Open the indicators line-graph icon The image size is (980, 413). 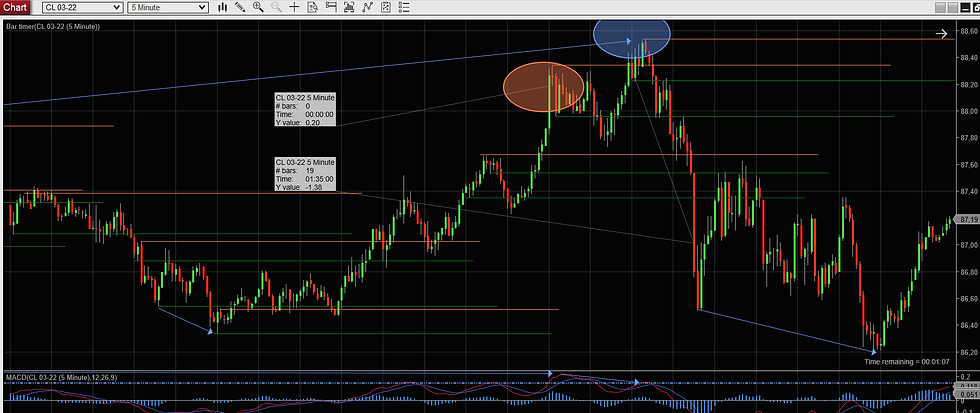click(368, 7)
